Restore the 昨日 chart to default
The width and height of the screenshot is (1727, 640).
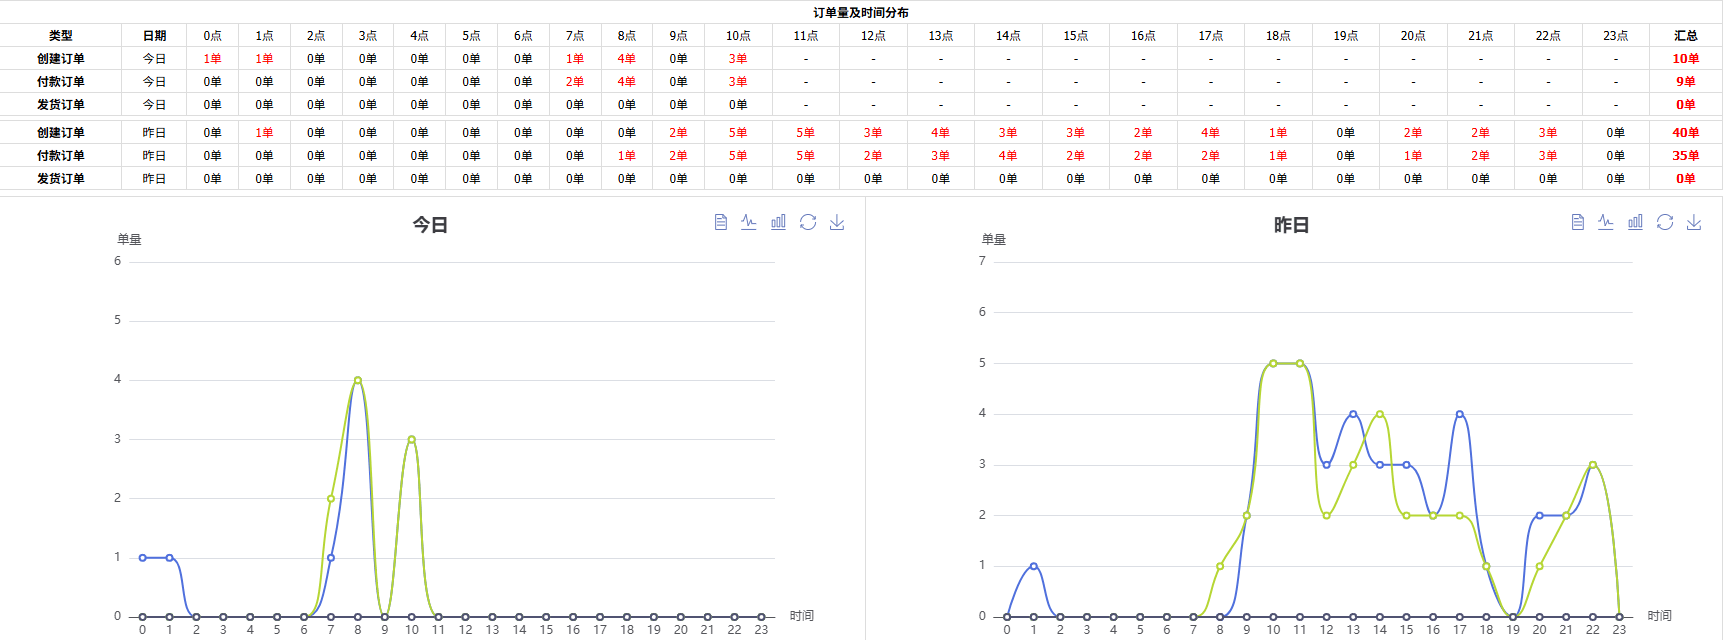[x=1665, y=222]
